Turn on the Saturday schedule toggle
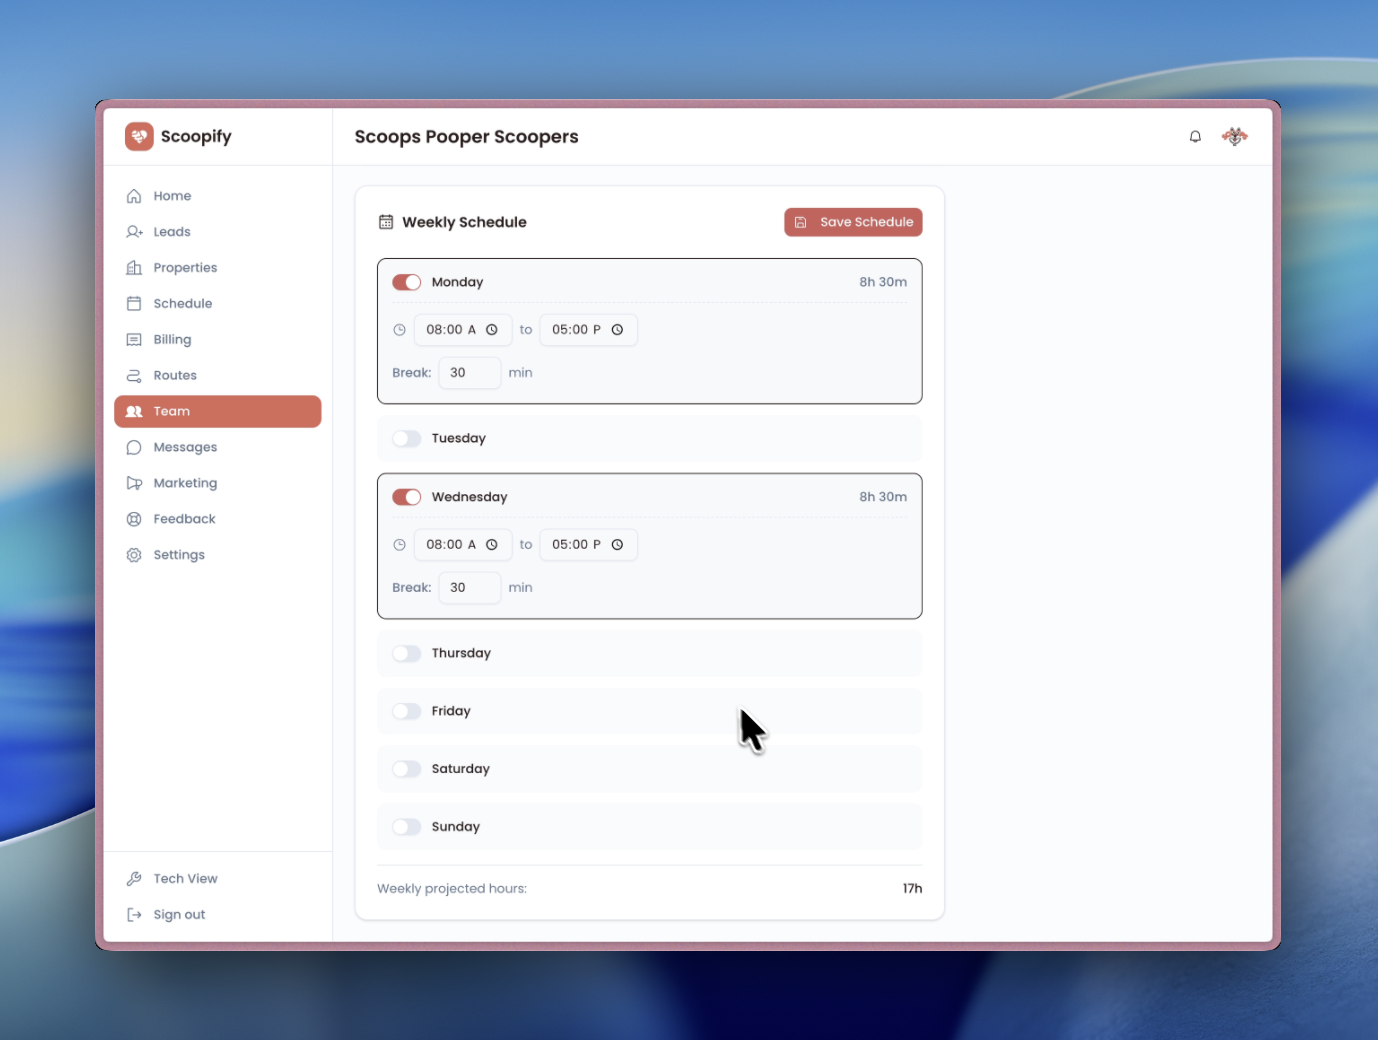The height and width of the screenshot is (1040, 1378). tap(407, 768)
